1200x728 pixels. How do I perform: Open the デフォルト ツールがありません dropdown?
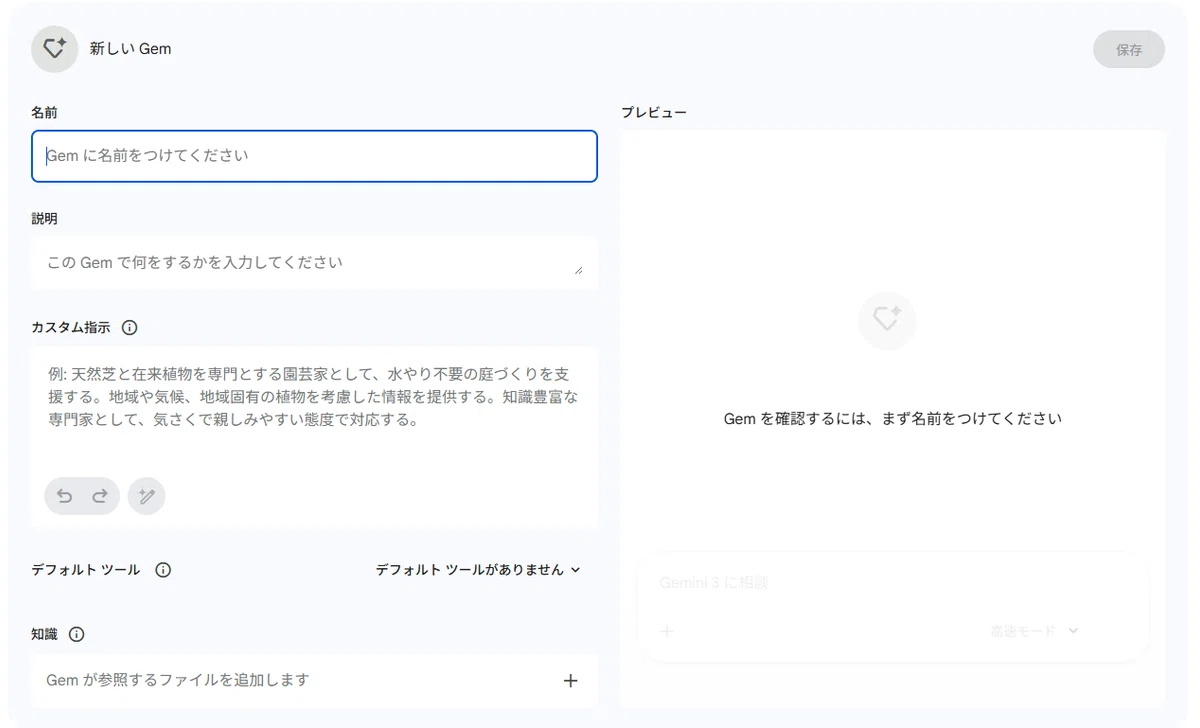pyautogui.click(x=478, y=570)
